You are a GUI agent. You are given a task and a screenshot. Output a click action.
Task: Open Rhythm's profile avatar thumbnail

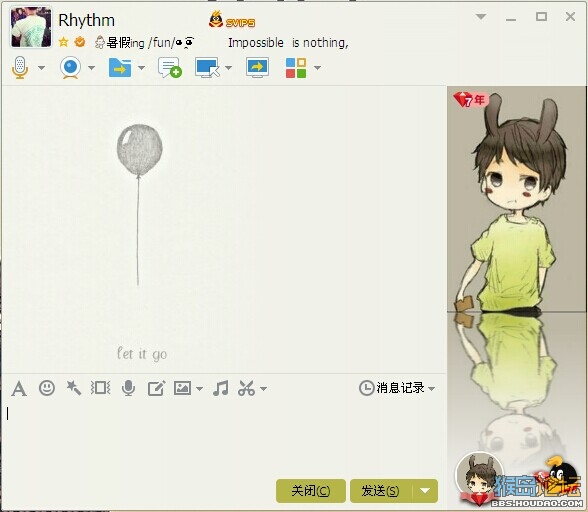click(x=31, y=27)
